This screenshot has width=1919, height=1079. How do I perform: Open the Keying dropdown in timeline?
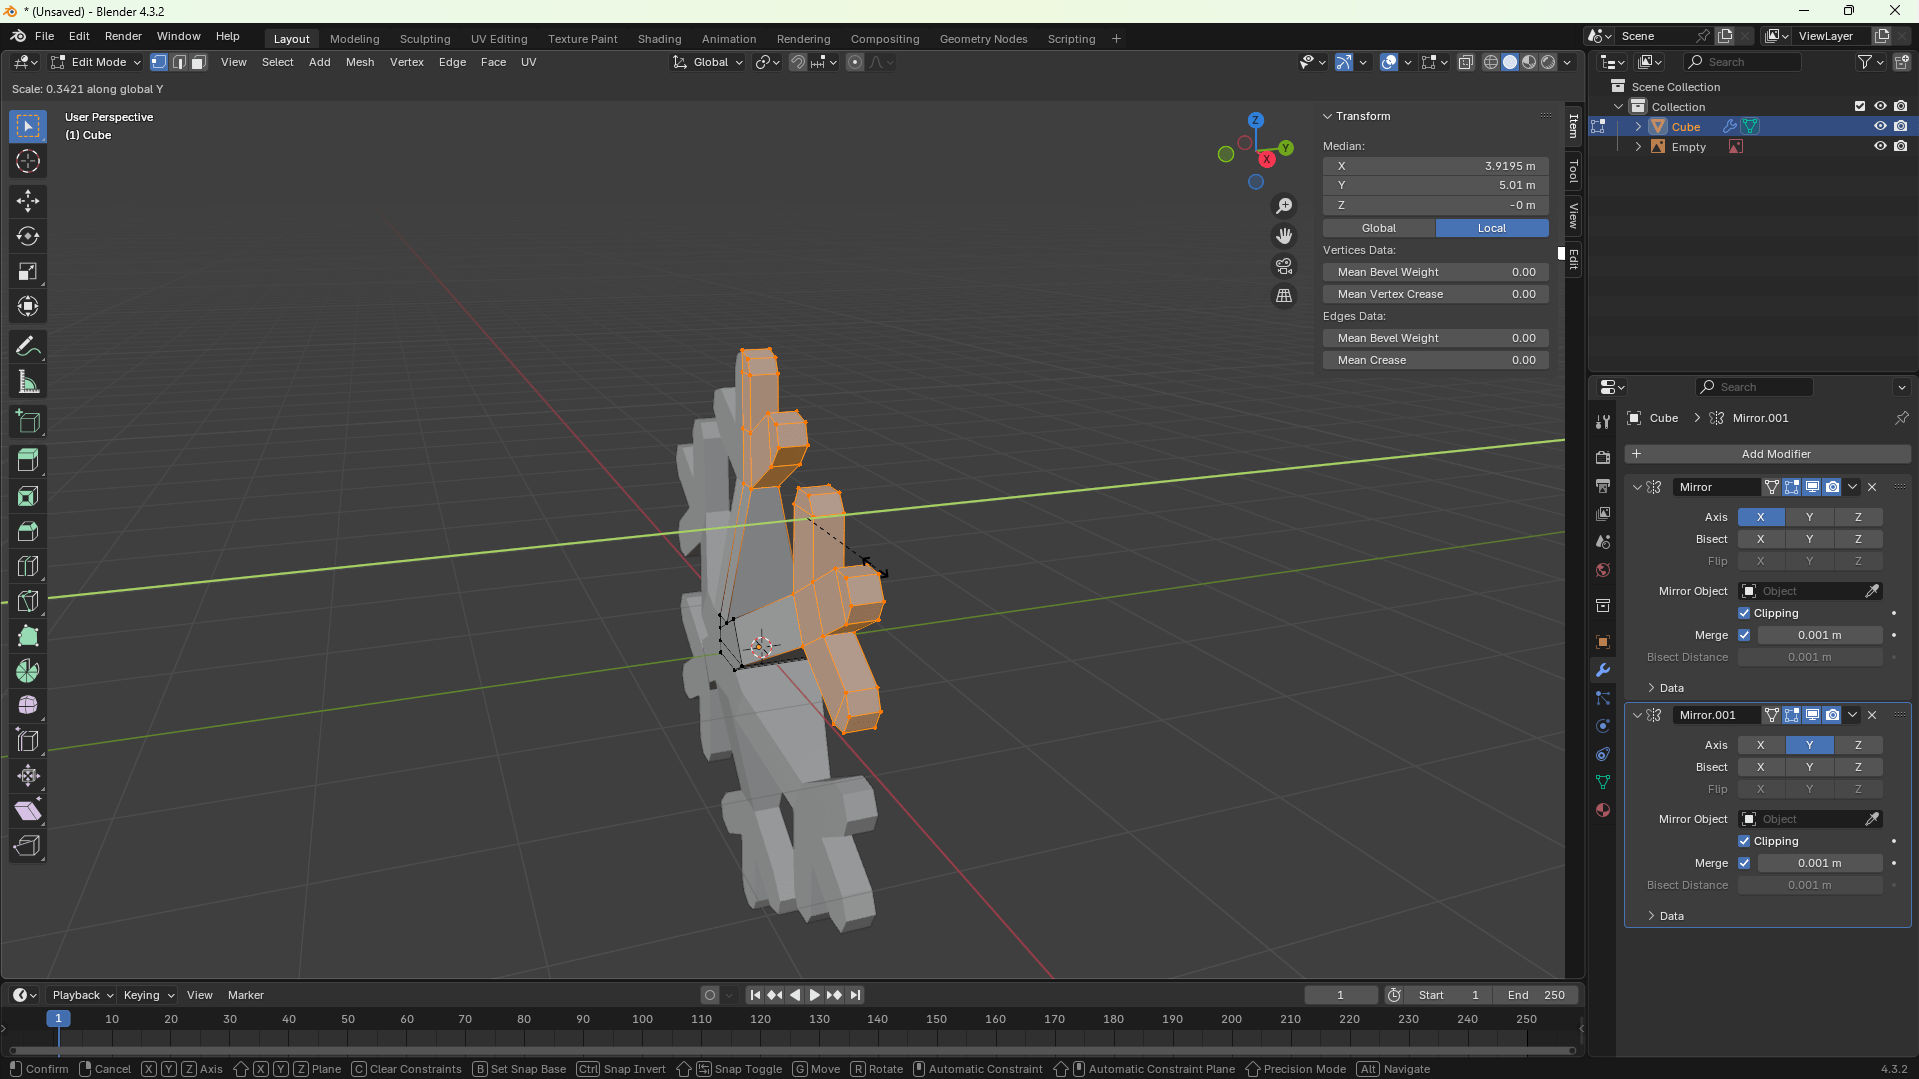pos(148,995)
